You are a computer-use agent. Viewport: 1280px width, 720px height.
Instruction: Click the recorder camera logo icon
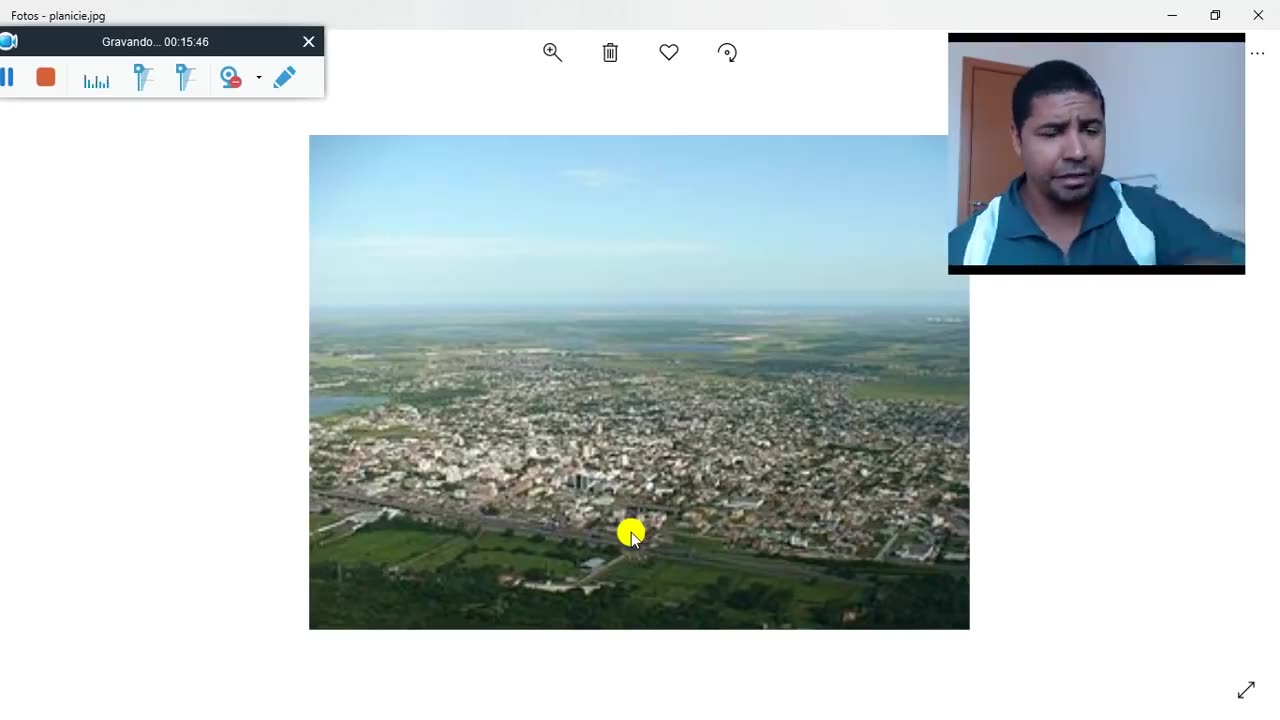point(8,42)
